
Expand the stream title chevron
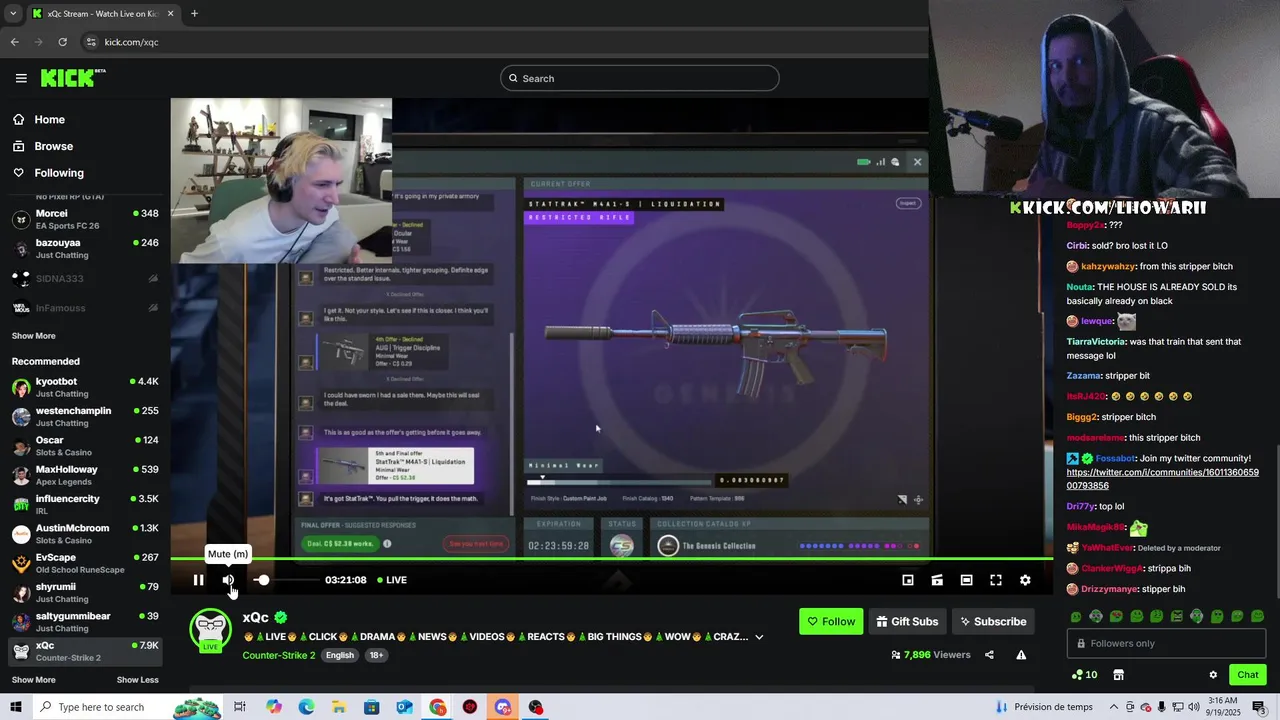(x=759, y=637)
